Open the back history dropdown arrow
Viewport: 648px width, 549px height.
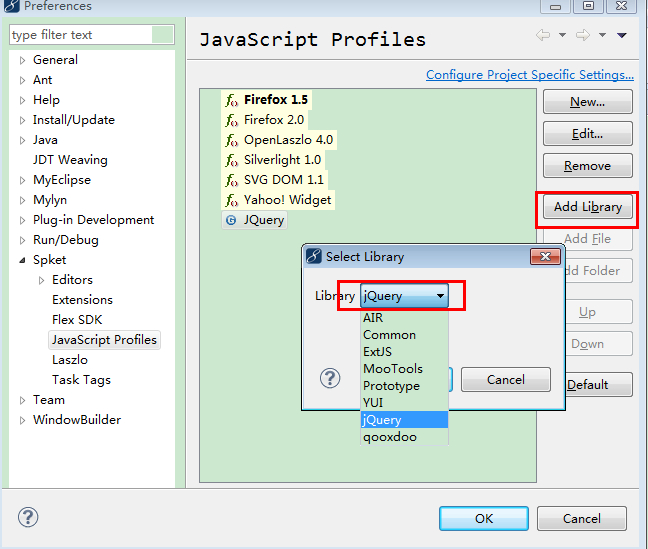pos(562,35)
